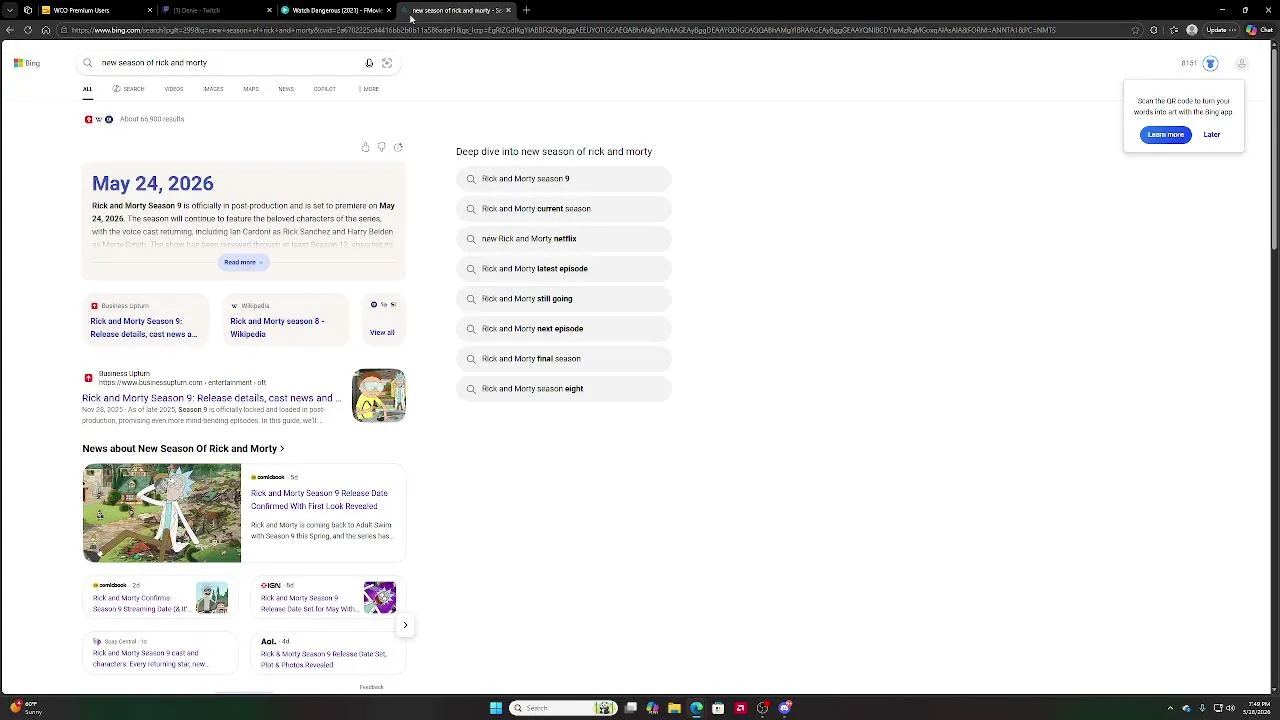This screenshot has width=1280, height=720.
Task: Select suggestion Rick and Morty final season
Action: click(x=564, y=359)
